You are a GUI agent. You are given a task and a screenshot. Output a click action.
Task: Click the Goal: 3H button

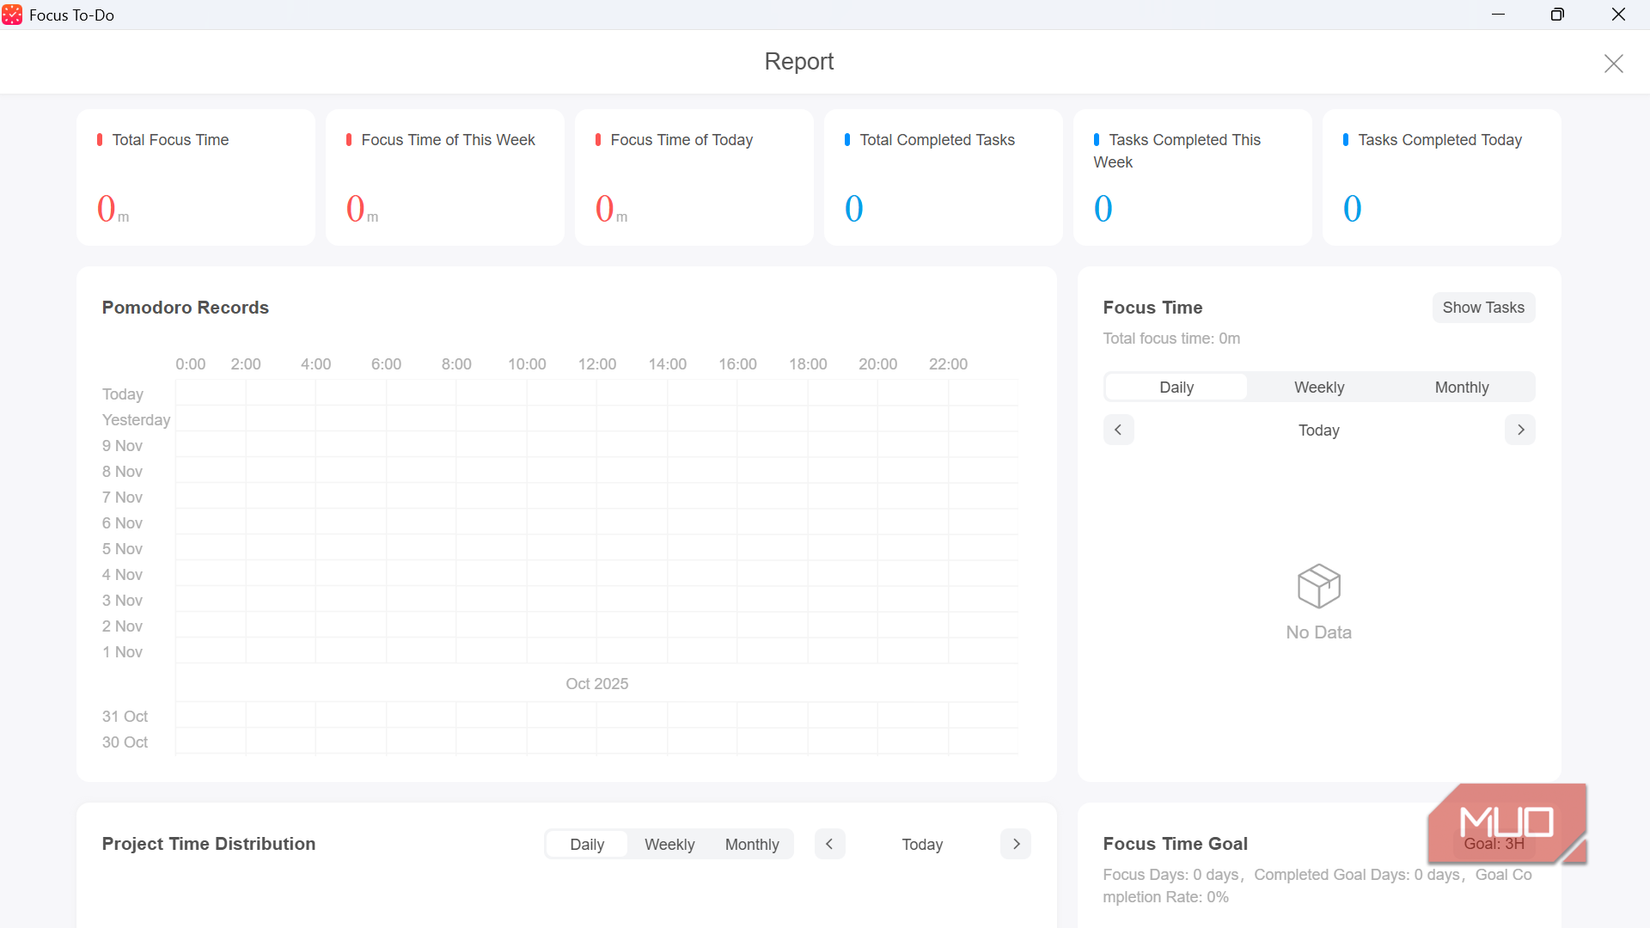point(1494,844)
